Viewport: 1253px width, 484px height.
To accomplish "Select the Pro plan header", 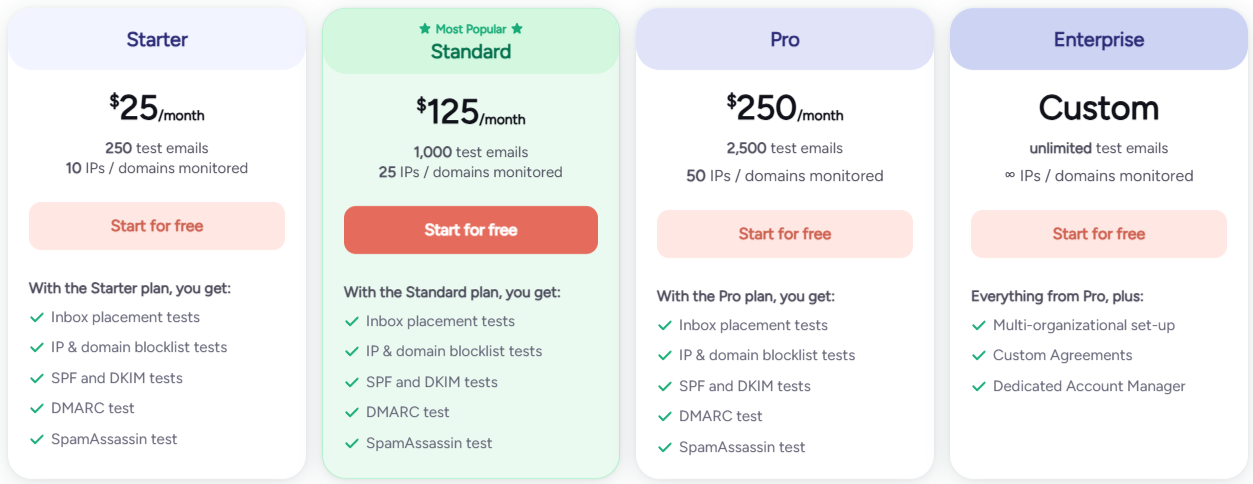I will 785,40.
